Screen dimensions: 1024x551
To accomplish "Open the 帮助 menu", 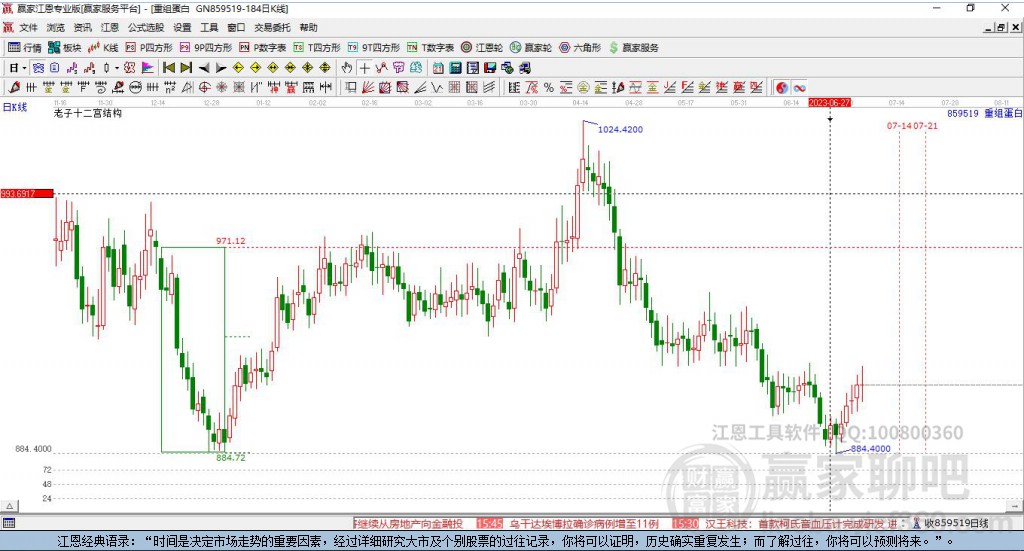I will coord(308,27).
